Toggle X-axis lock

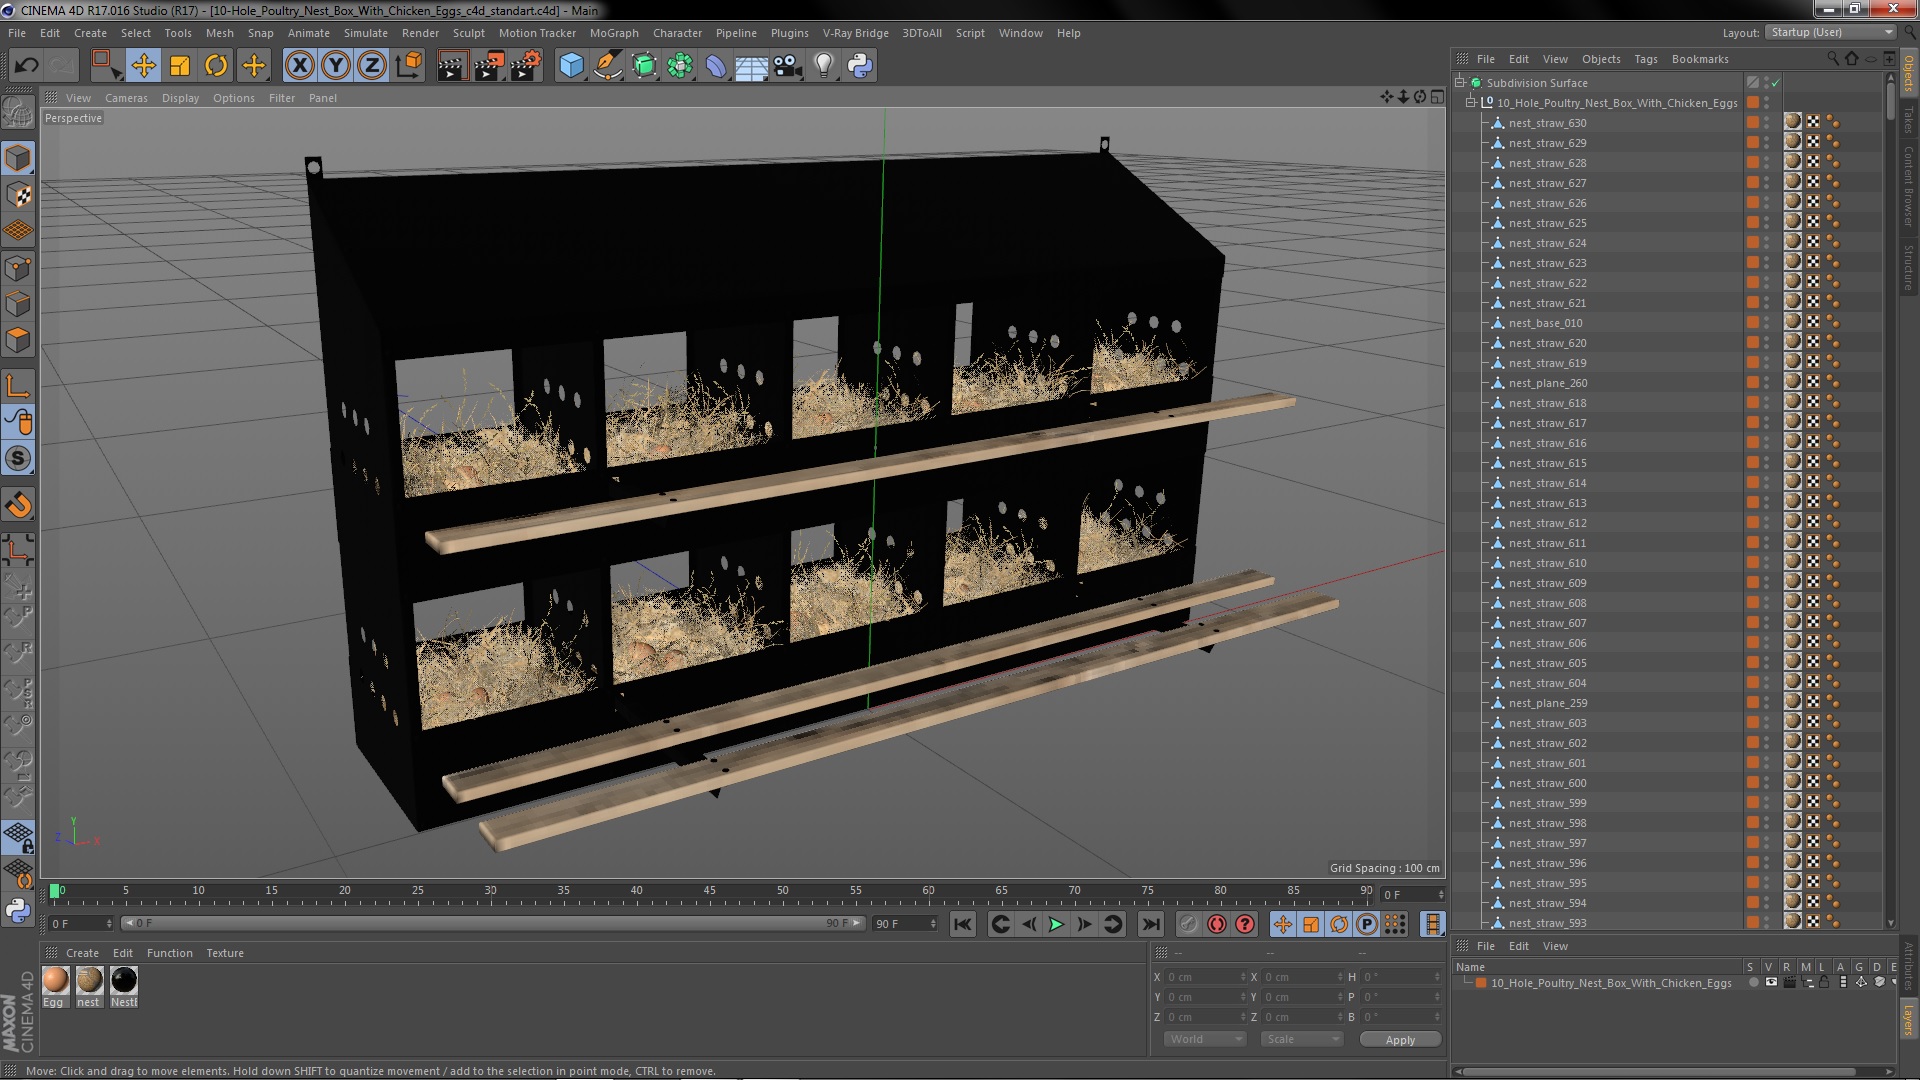[299, 66]
